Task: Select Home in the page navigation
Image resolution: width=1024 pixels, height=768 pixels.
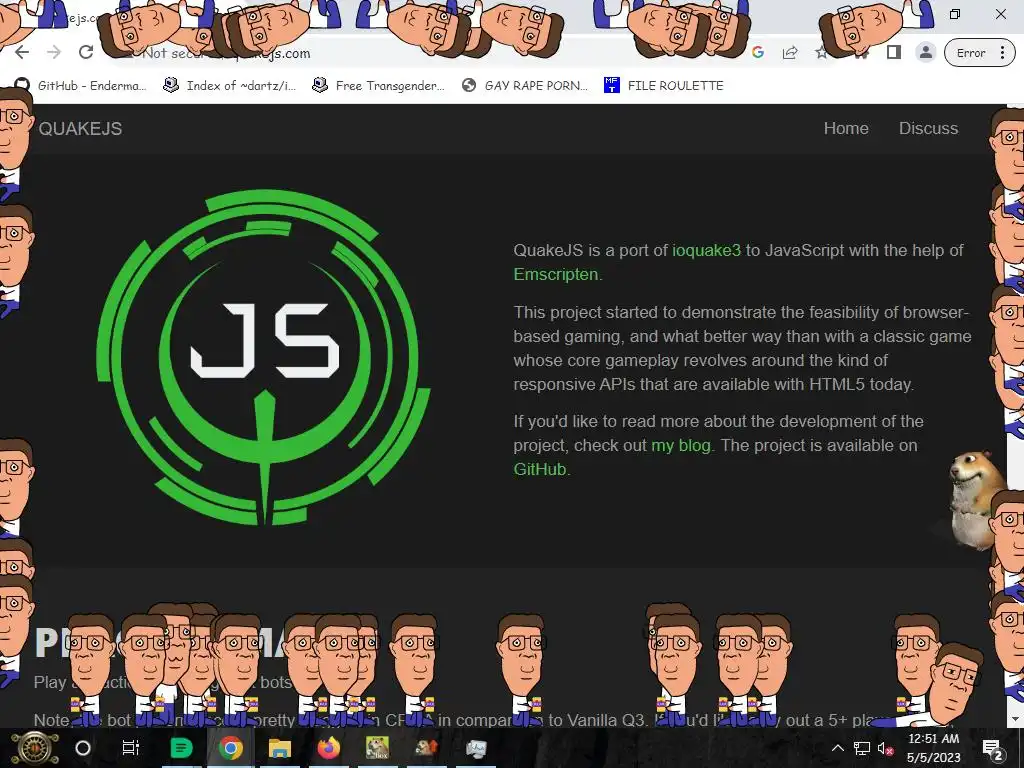Action: point(846,128)
